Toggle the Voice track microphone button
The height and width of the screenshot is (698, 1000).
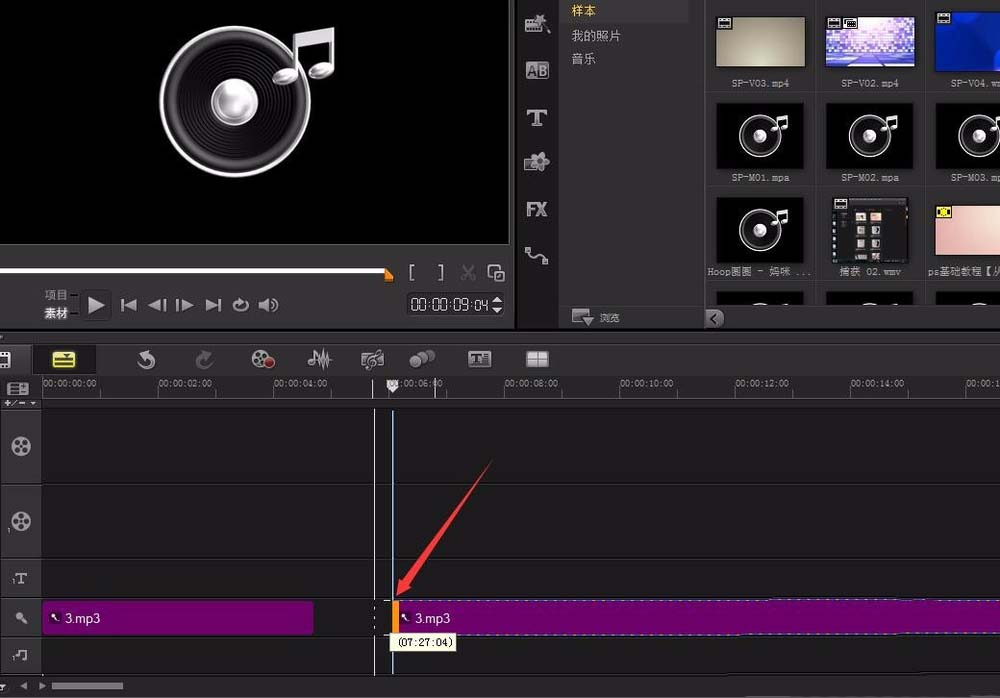point(21,618)
